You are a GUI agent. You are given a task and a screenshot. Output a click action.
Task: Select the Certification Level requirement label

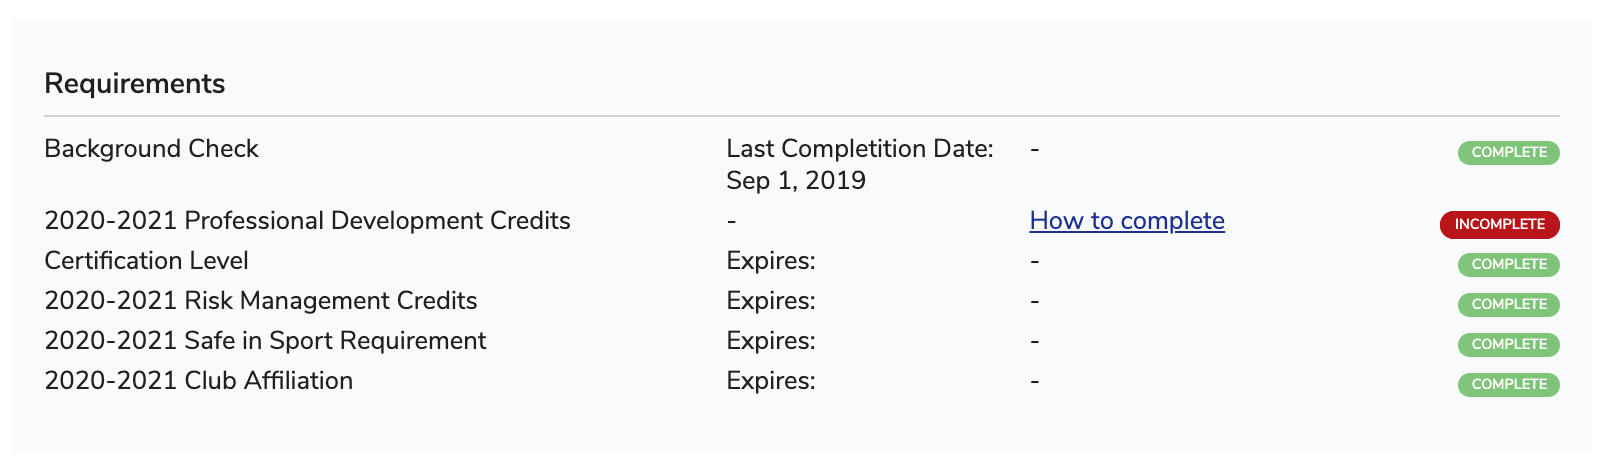146,261
